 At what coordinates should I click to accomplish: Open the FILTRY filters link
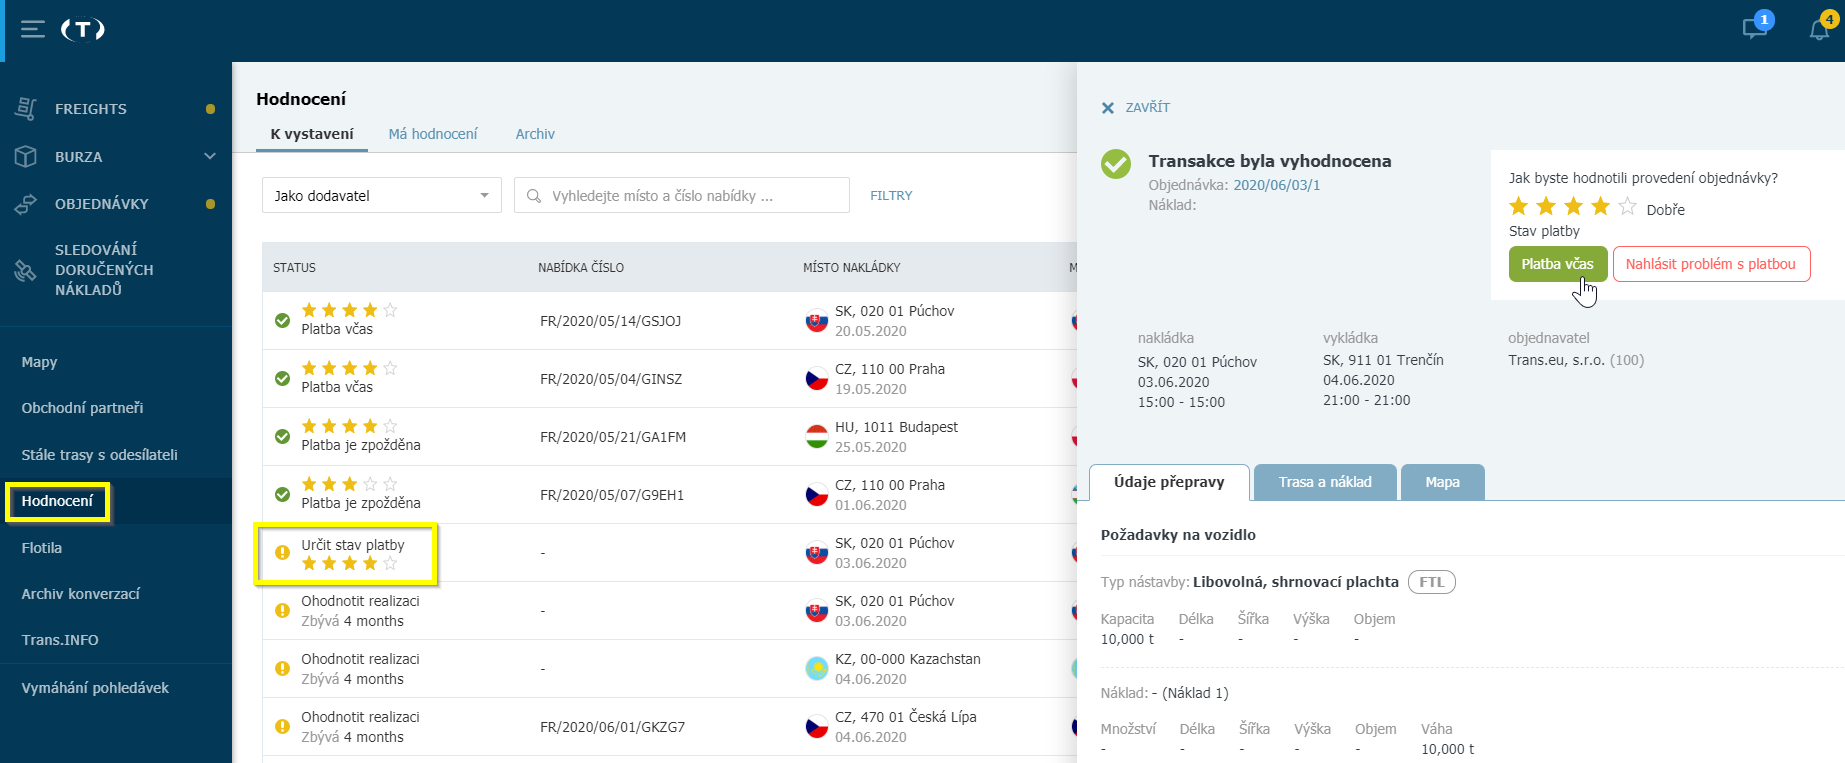tap(891, 196)
